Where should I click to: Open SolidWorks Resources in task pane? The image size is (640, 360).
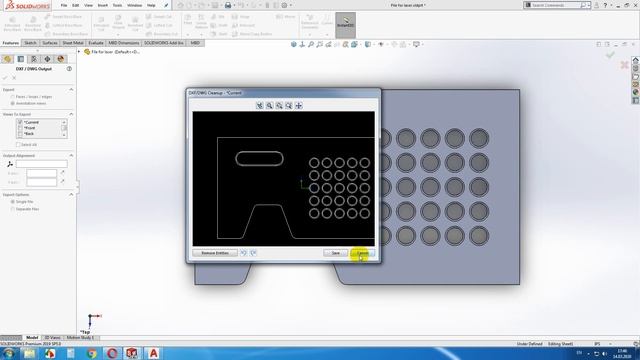636,60
